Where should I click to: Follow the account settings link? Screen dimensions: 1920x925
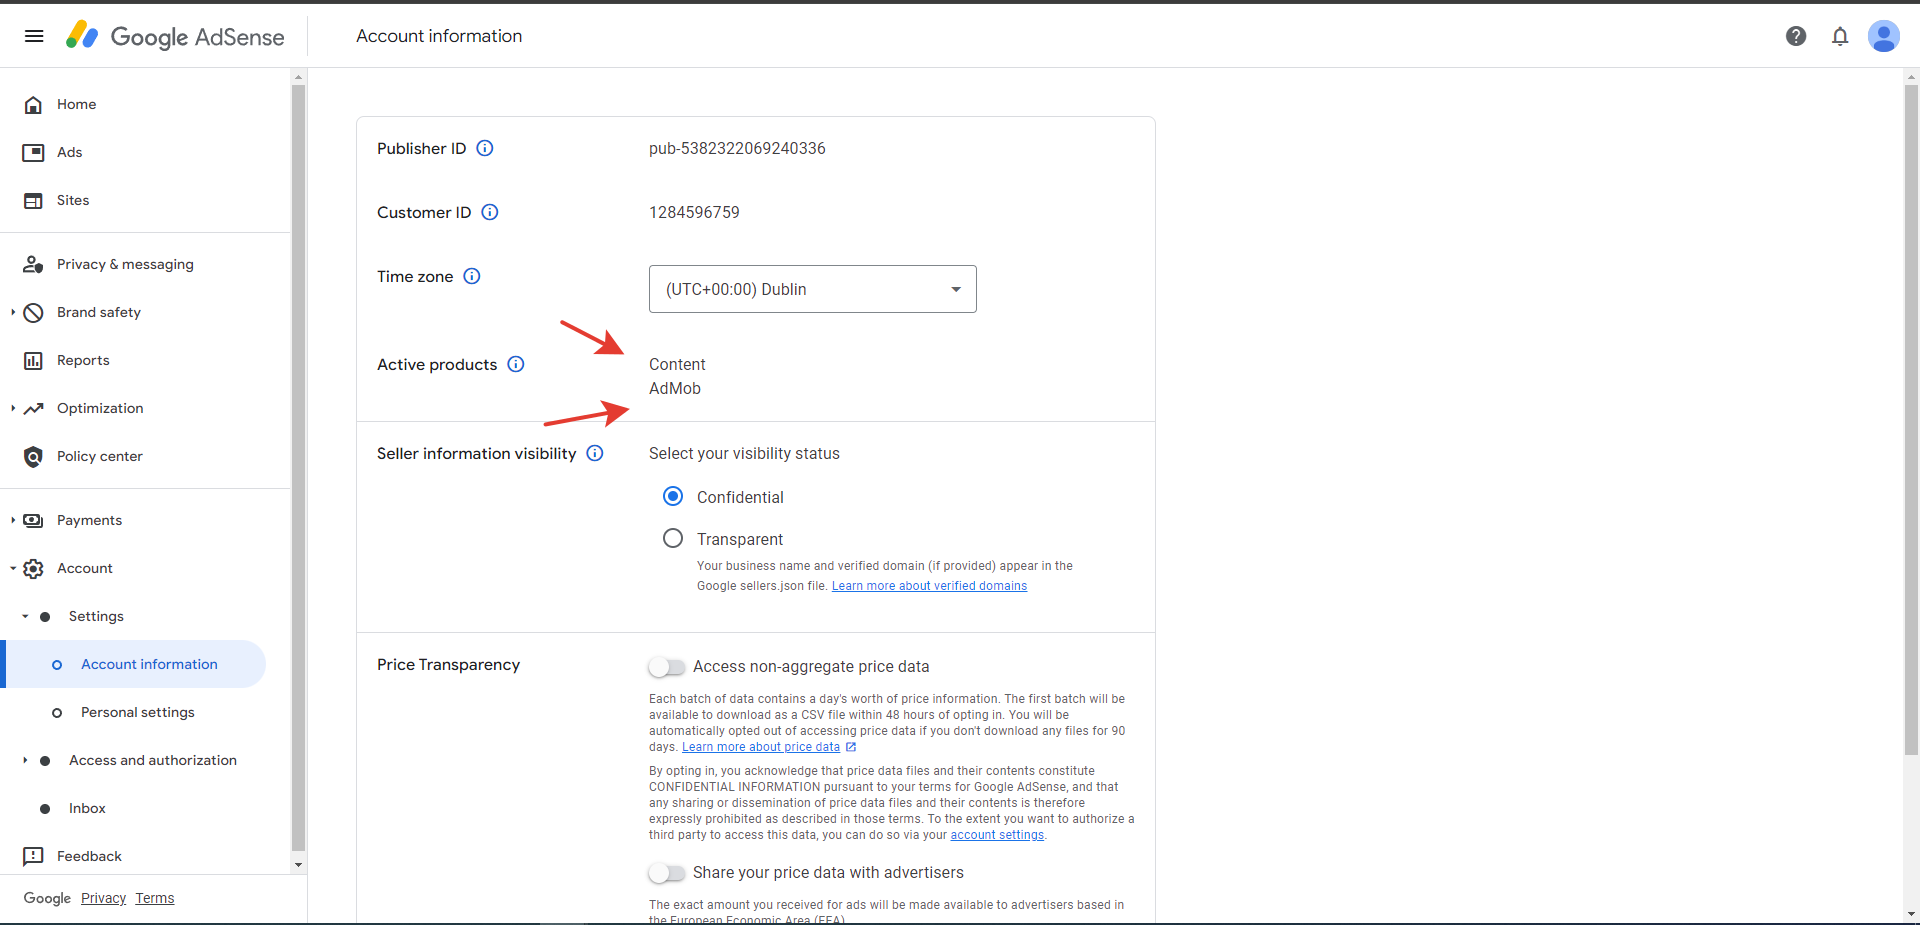pos(997,835)
